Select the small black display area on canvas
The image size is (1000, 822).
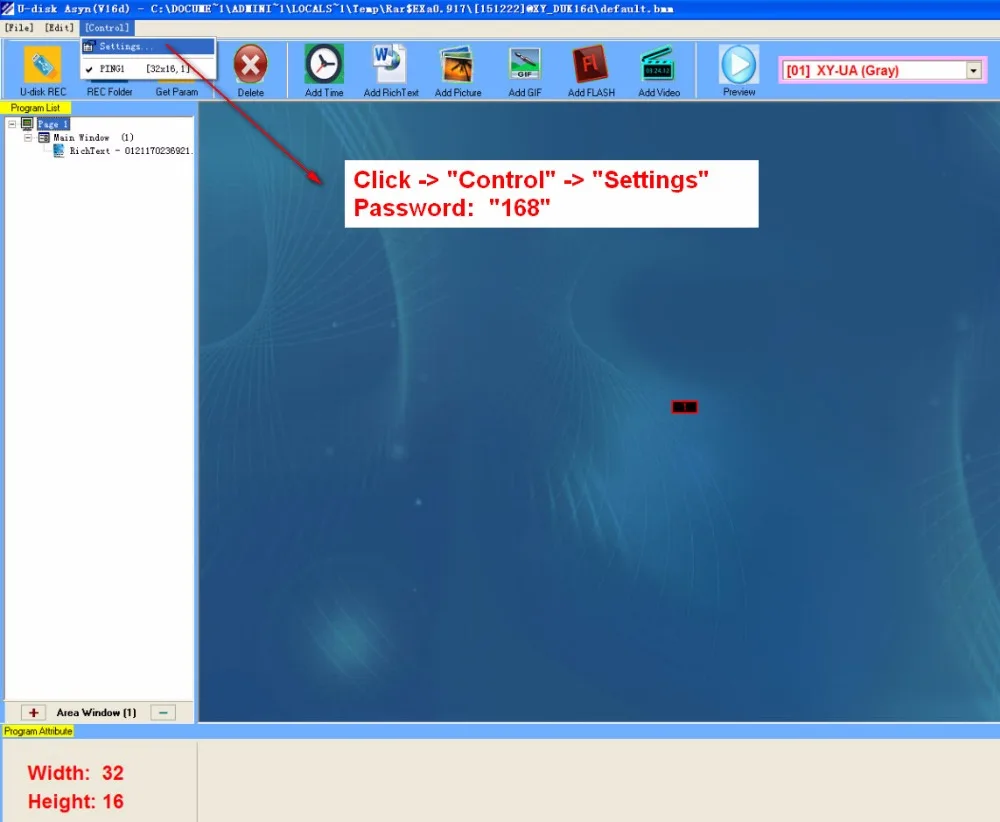pyautogui.click(x=684, y=407)
